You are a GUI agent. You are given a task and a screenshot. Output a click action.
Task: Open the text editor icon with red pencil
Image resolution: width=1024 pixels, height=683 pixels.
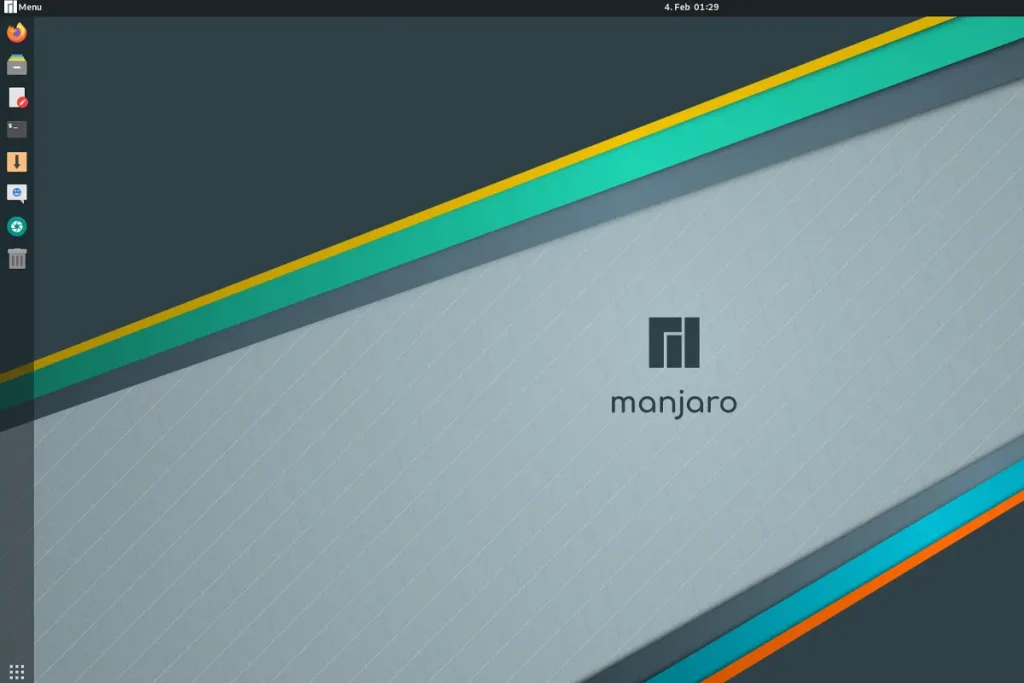(x=17, y=96)
